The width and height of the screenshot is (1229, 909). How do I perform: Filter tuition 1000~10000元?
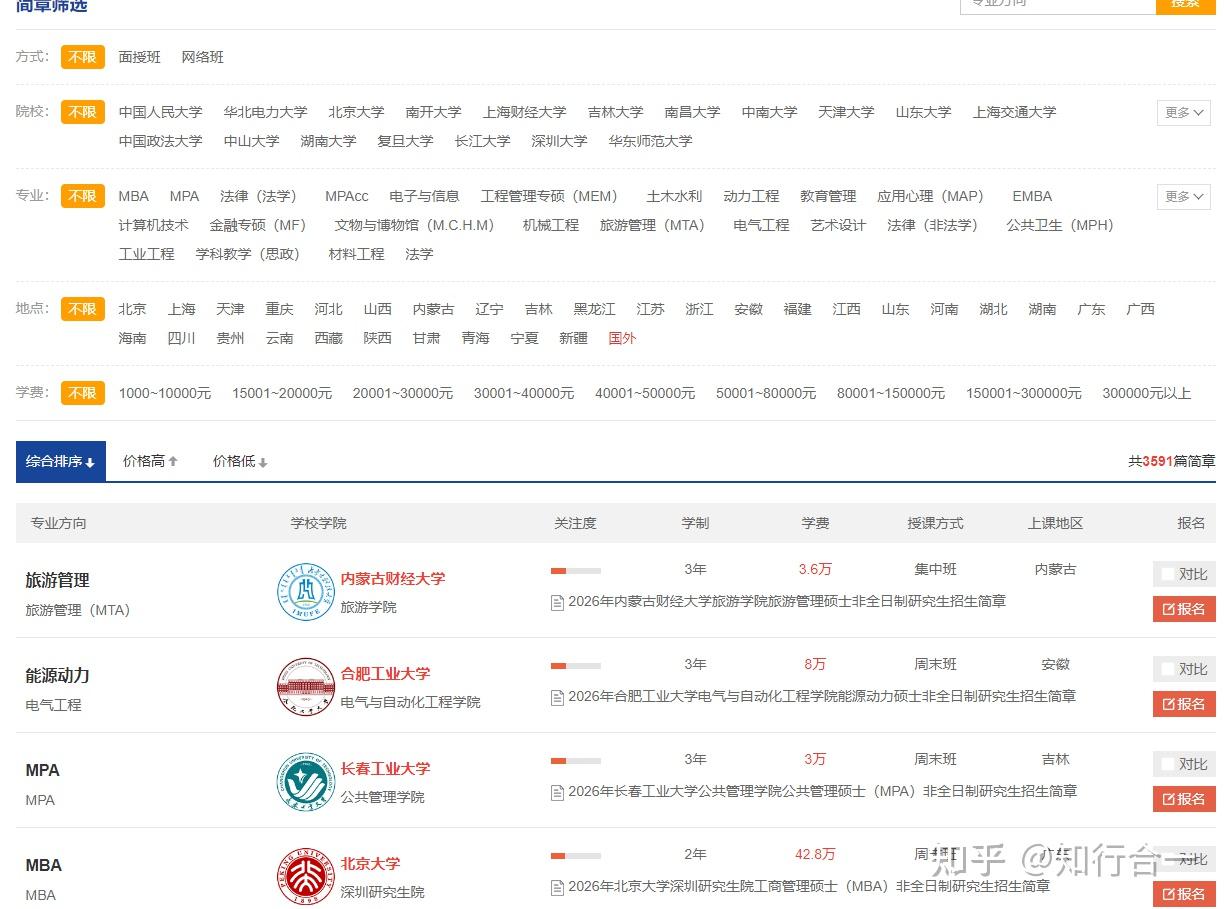point(165,393)
